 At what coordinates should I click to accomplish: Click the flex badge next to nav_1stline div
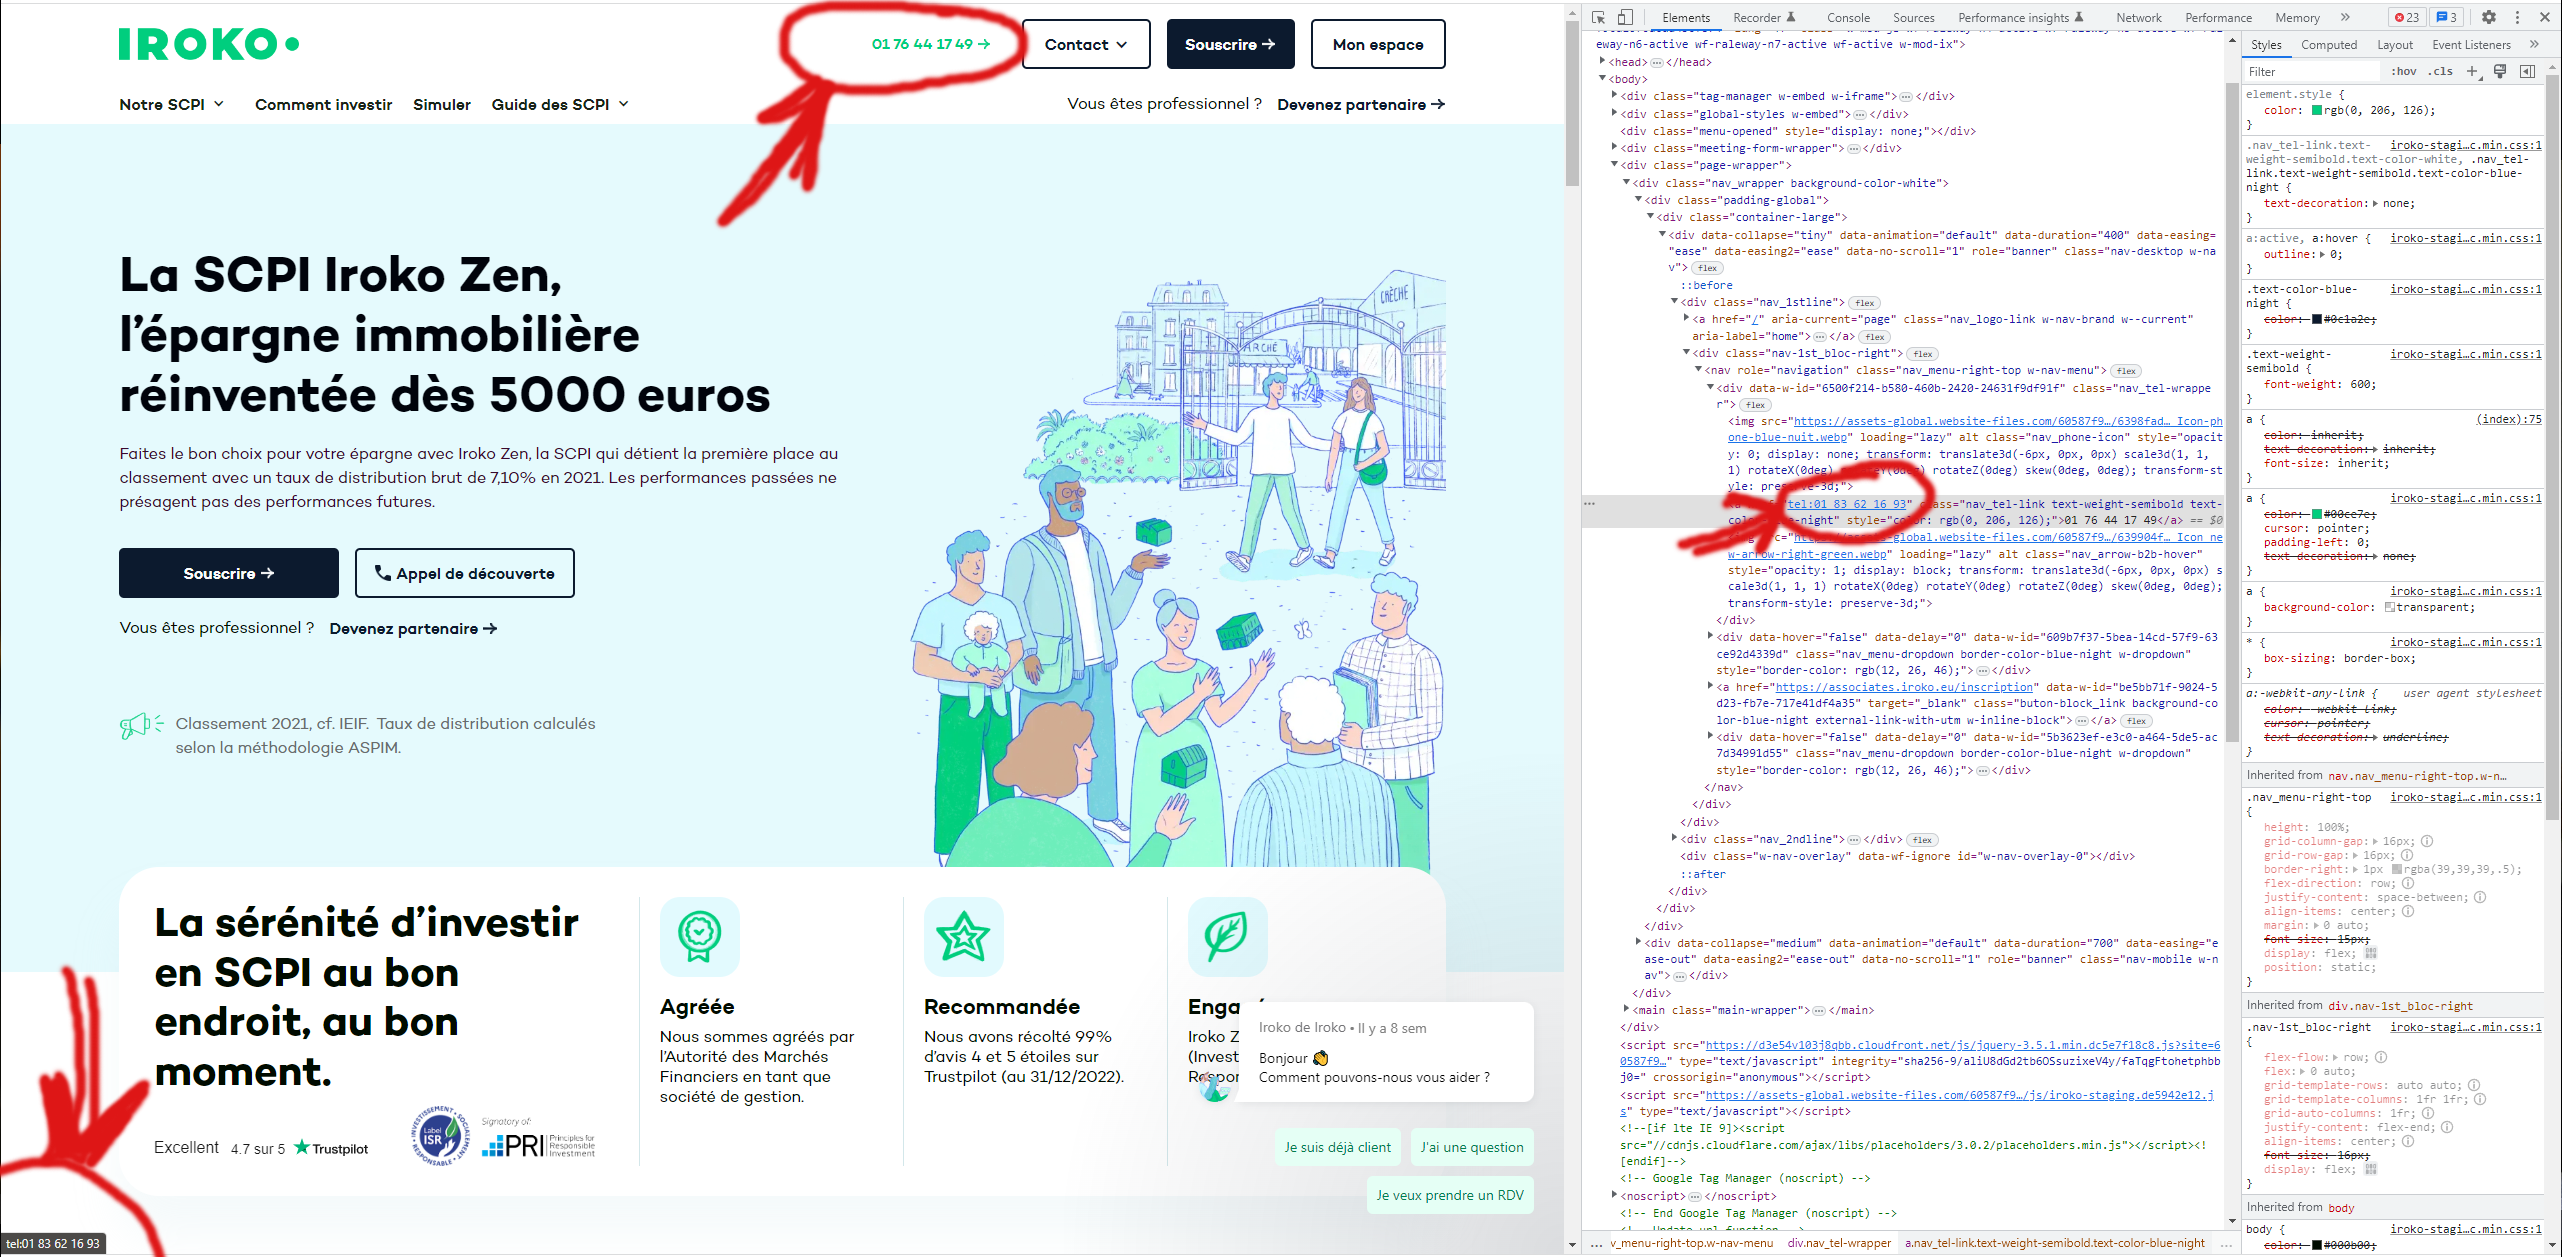[1864, 303]
